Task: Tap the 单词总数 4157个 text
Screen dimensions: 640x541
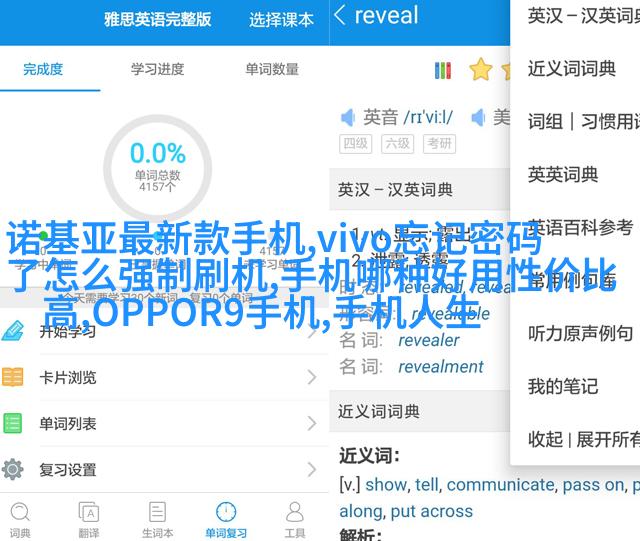Action: [x=158, y=181]
